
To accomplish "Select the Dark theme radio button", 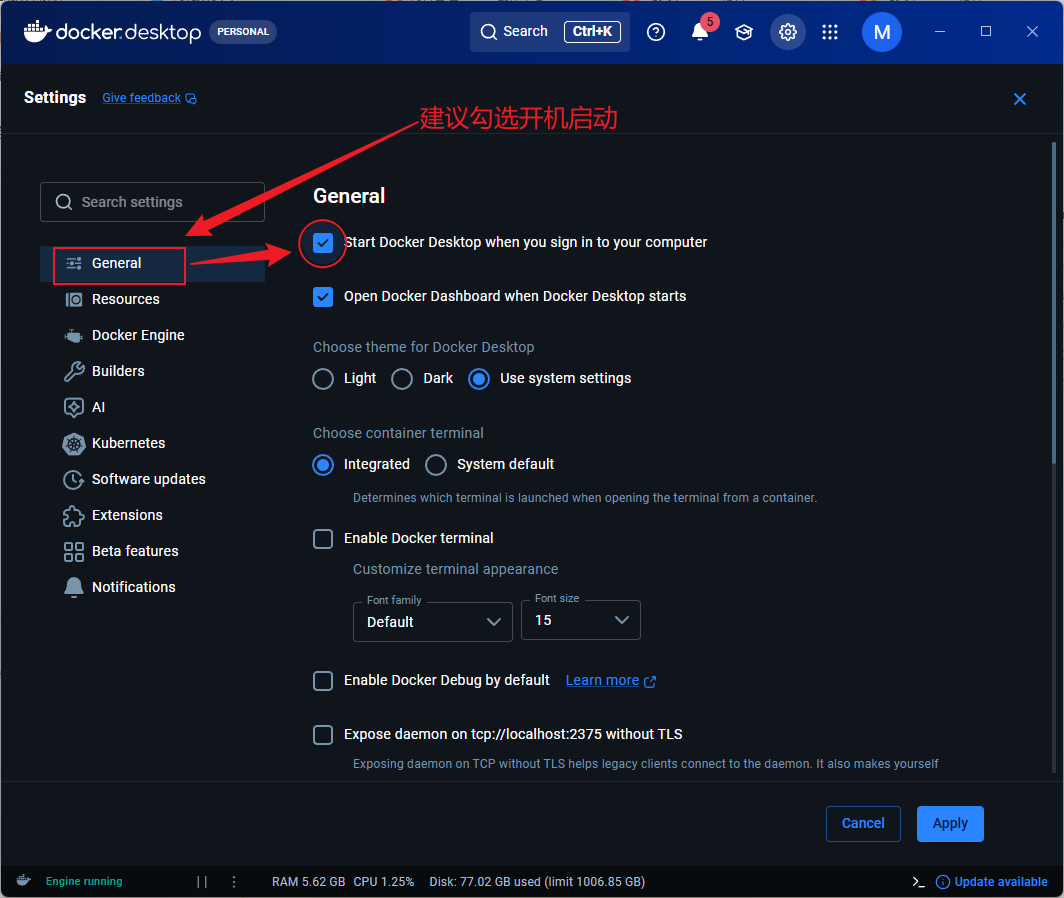I will pos(402,379).
